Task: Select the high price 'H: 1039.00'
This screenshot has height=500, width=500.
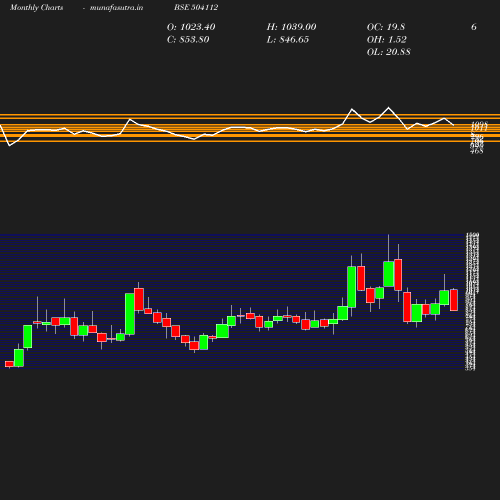Action: click(x=291, y=27)
